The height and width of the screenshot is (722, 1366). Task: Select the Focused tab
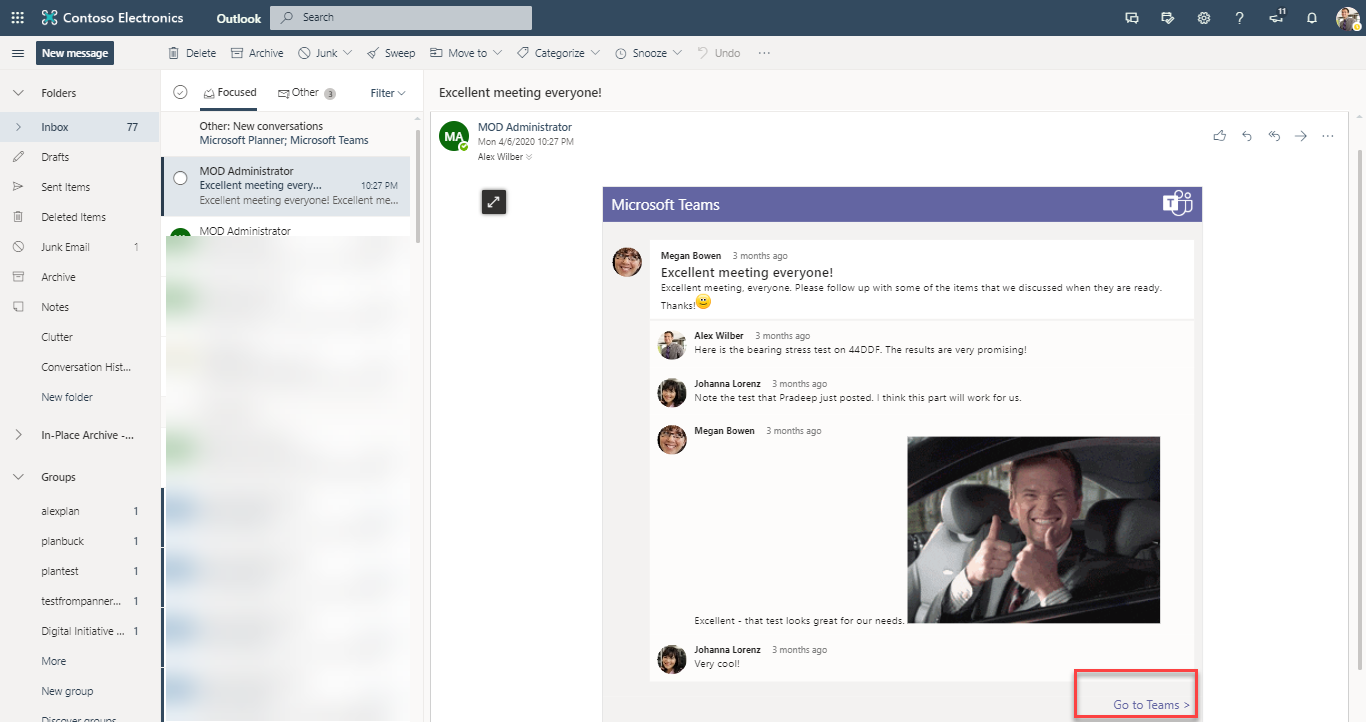pyautogui.click(x=230, y=93)
